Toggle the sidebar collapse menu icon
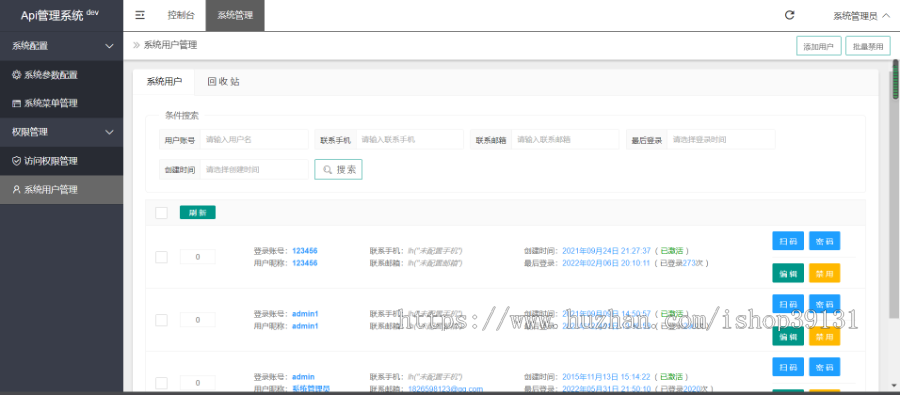This screenshot has width=900, height=395. (140, 16)
